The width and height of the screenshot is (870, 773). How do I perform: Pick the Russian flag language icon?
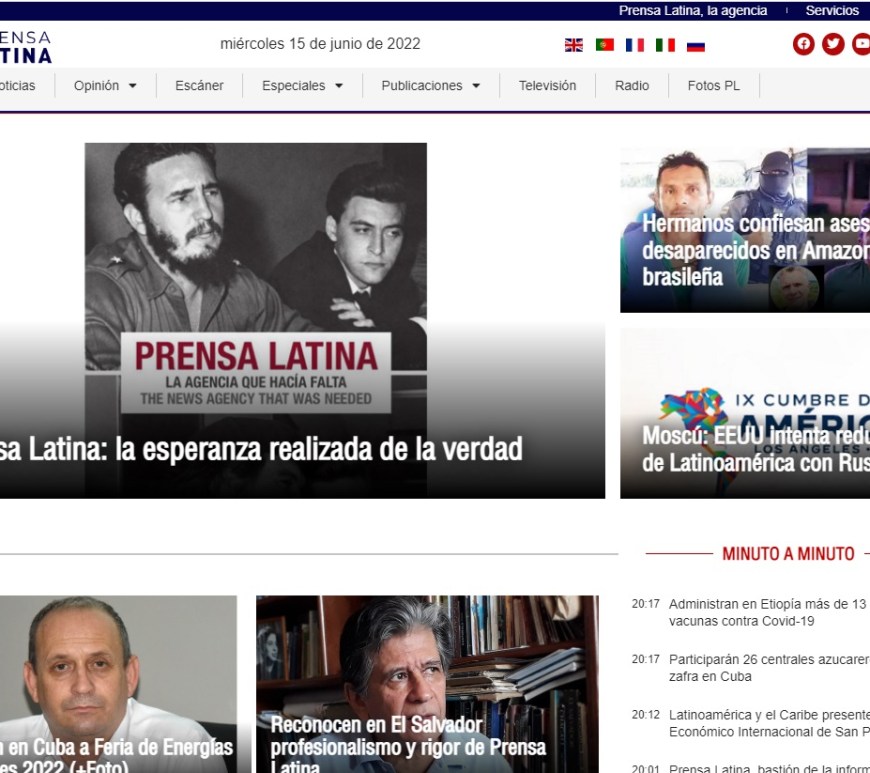[695, 44]
